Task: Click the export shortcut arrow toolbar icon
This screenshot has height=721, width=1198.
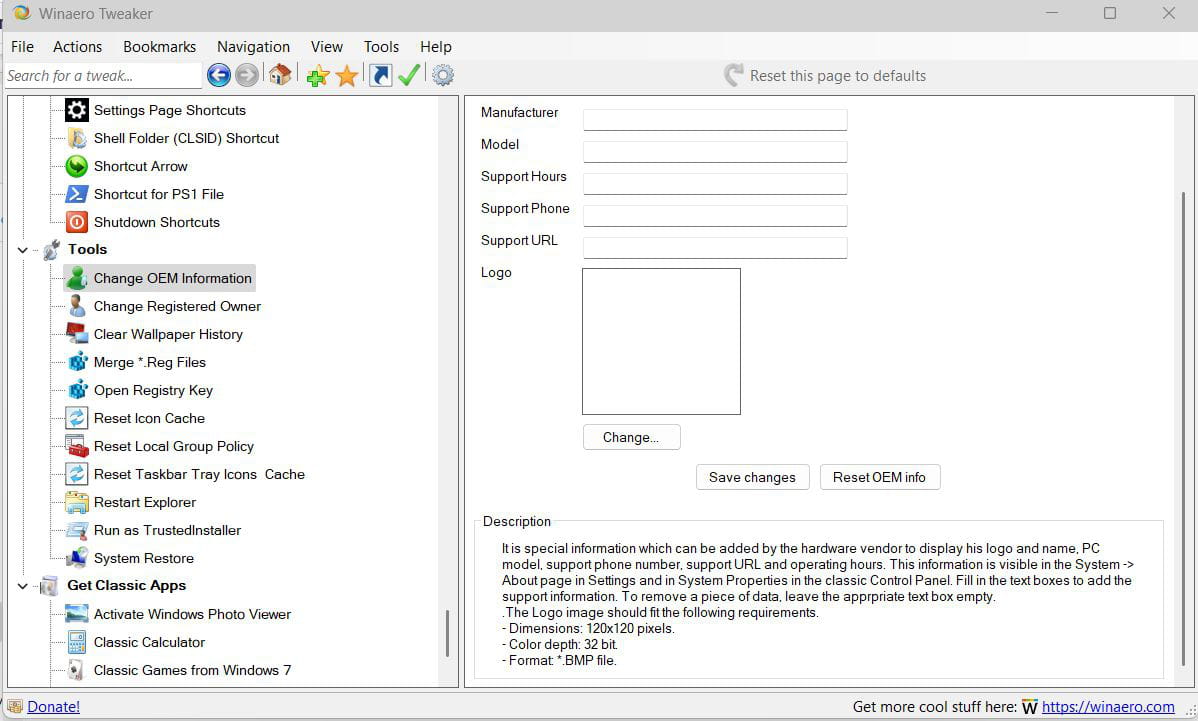Action: [x=380, y=75]
